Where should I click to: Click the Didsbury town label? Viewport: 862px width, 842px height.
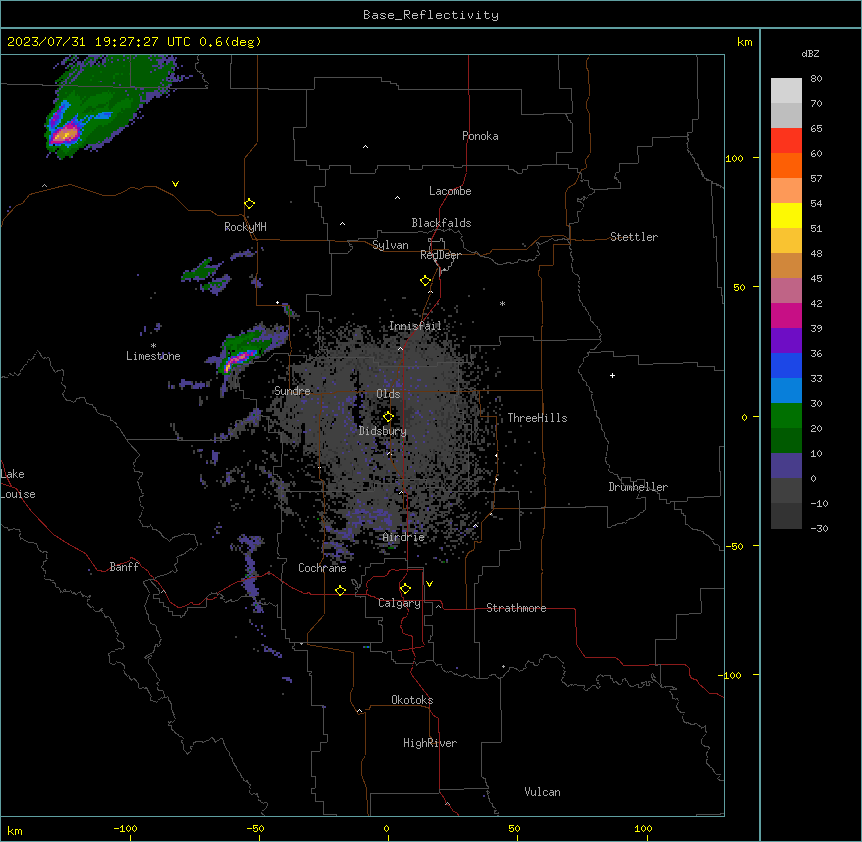[383, 431]
